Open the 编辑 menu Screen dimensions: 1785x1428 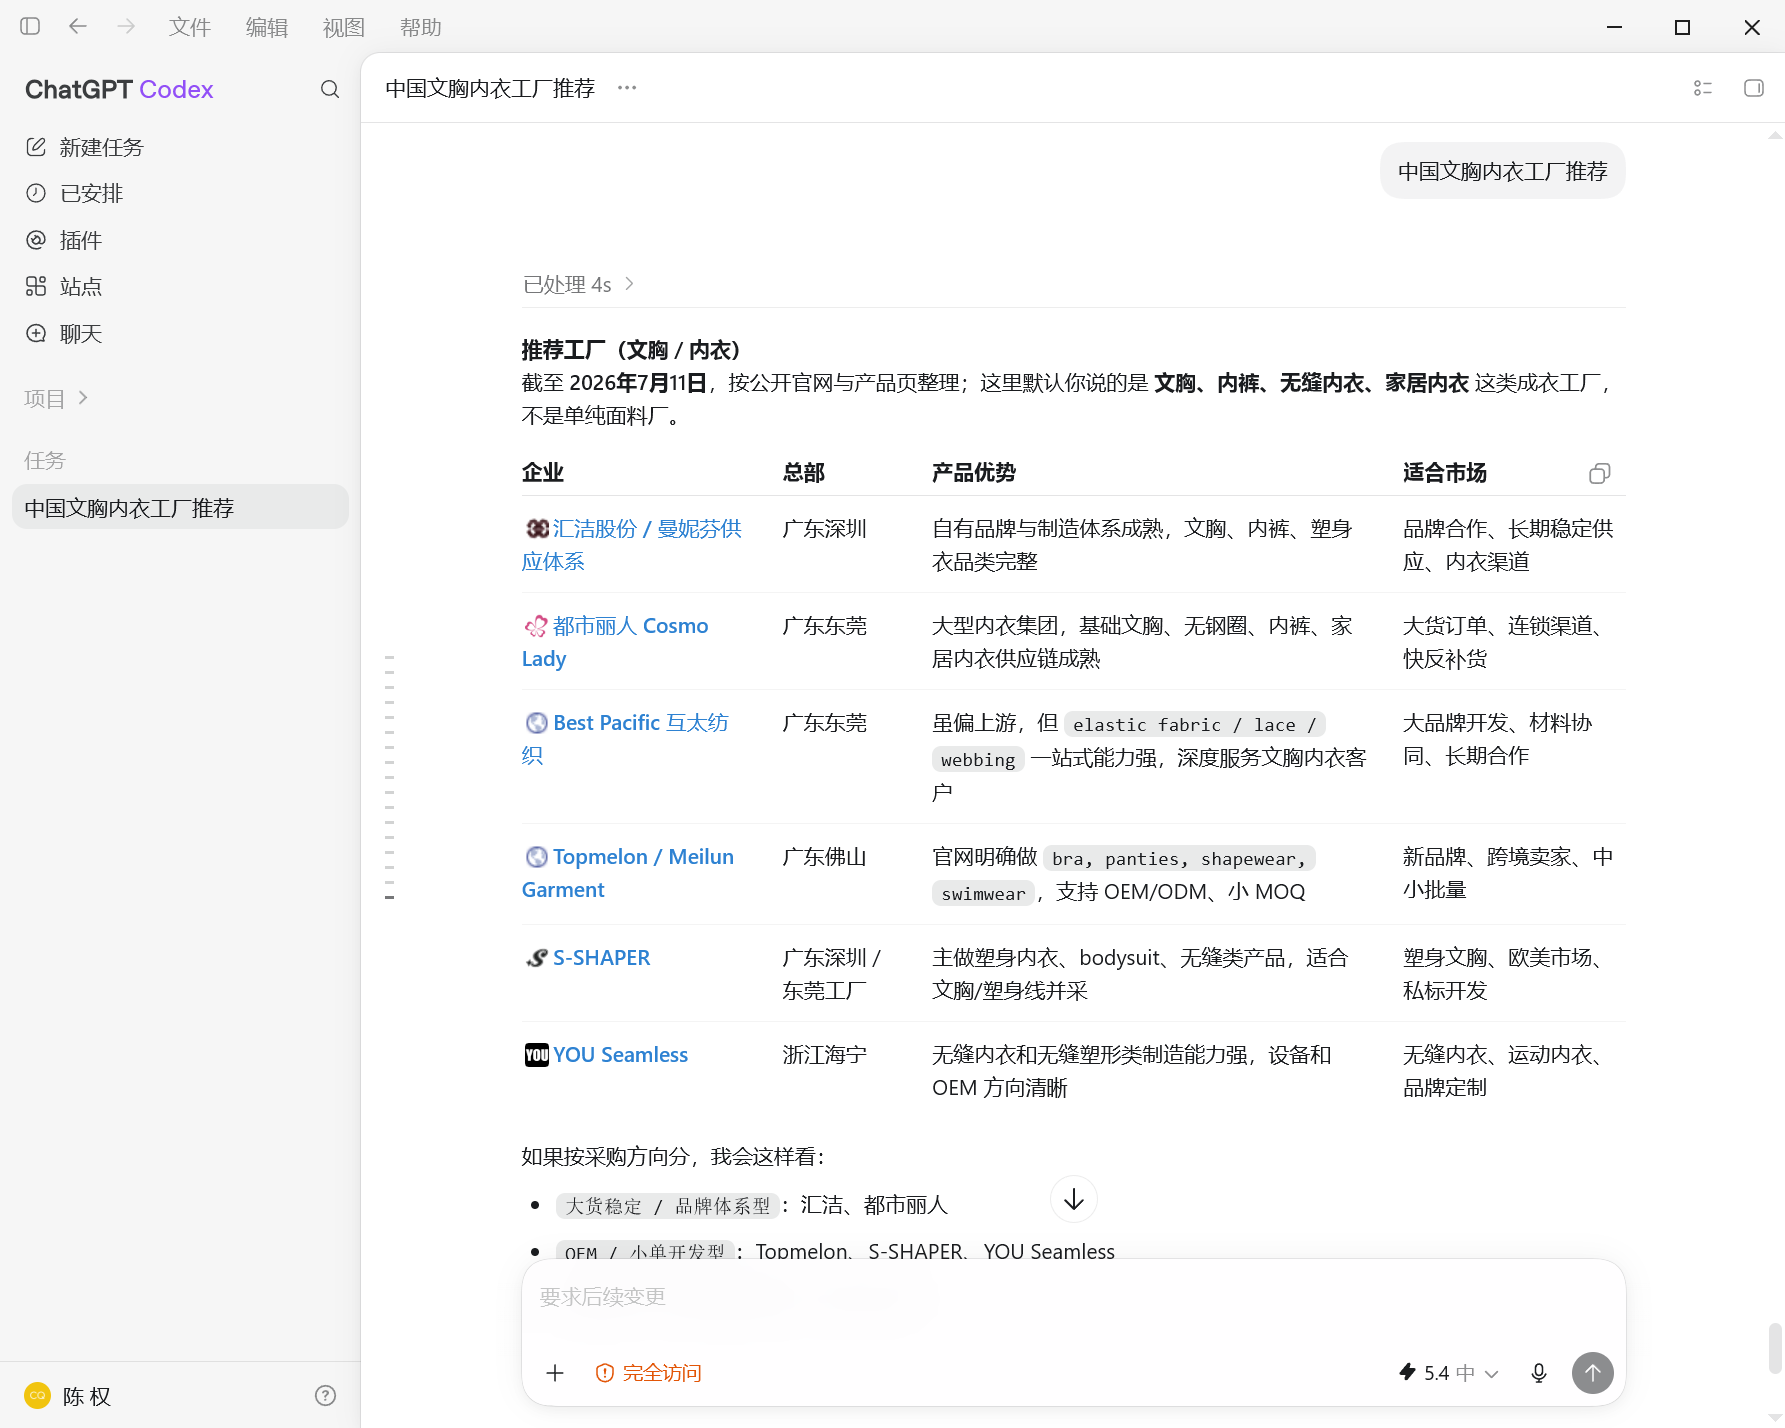click(x=267, y=27)
